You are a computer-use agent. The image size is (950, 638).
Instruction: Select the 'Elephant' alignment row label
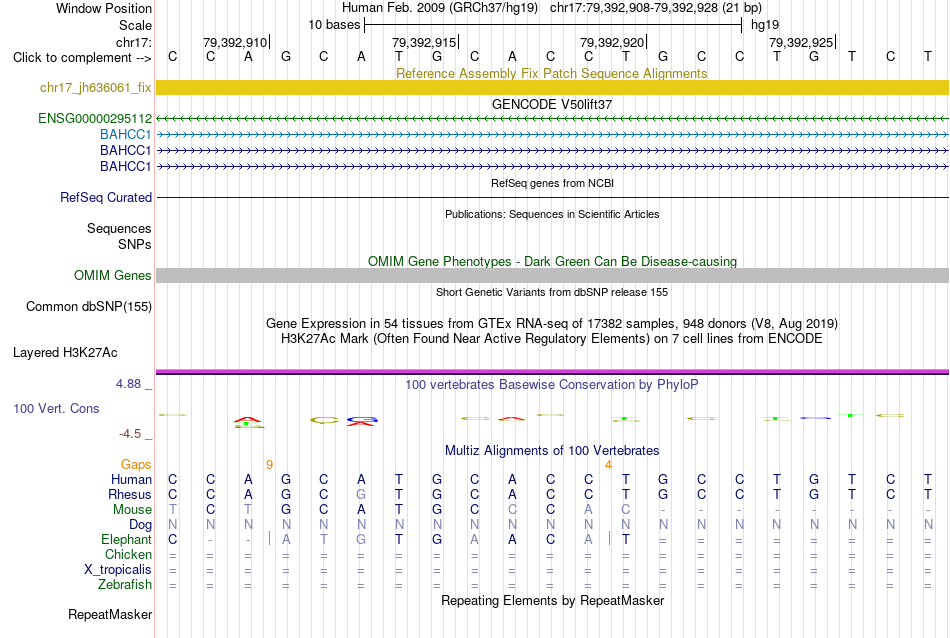coord(127,540)
